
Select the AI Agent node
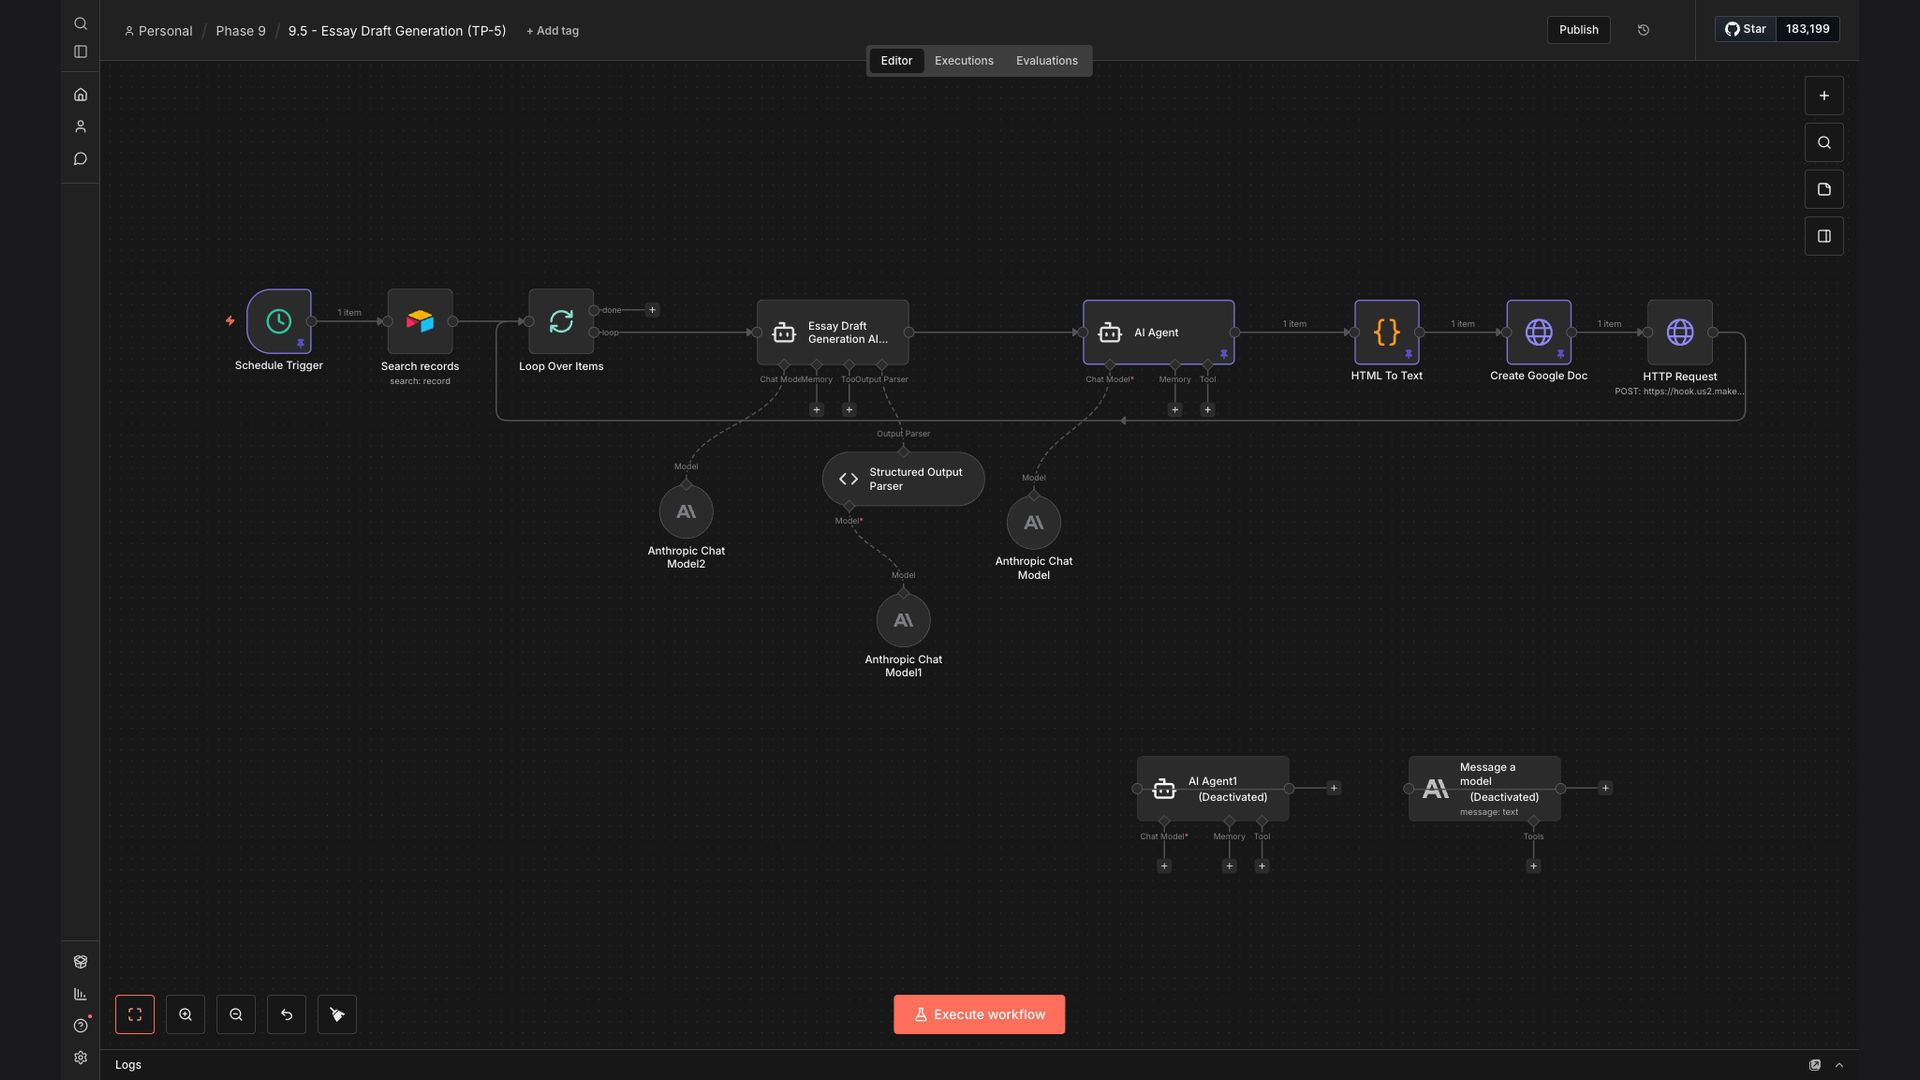tap(1158, 332)
